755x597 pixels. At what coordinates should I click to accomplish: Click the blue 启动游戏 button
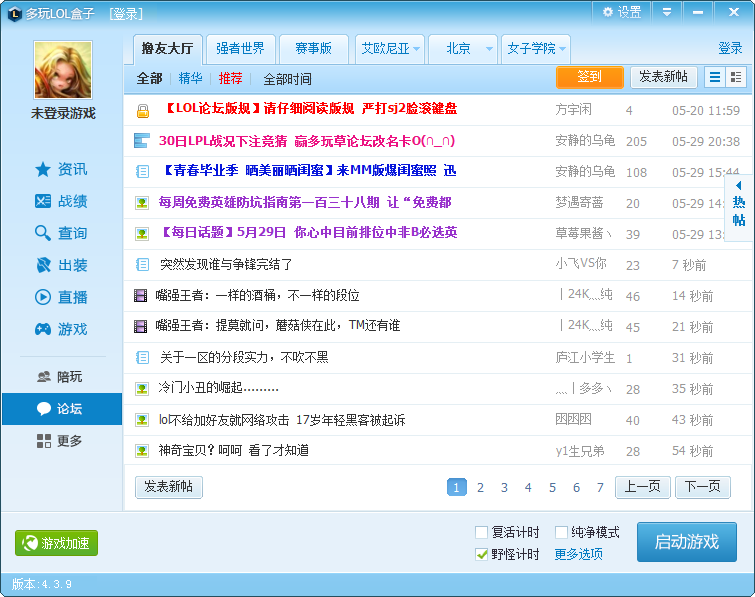point(686,542)
